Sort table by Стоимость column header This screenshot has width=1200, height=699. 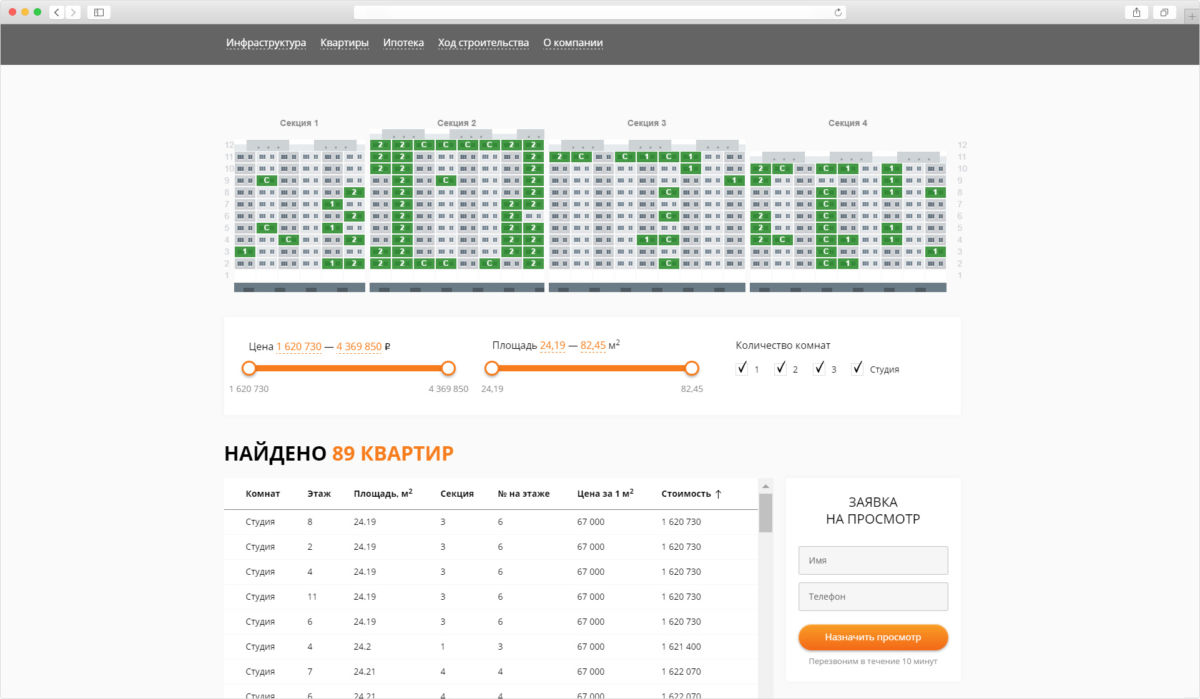[691, 494]
